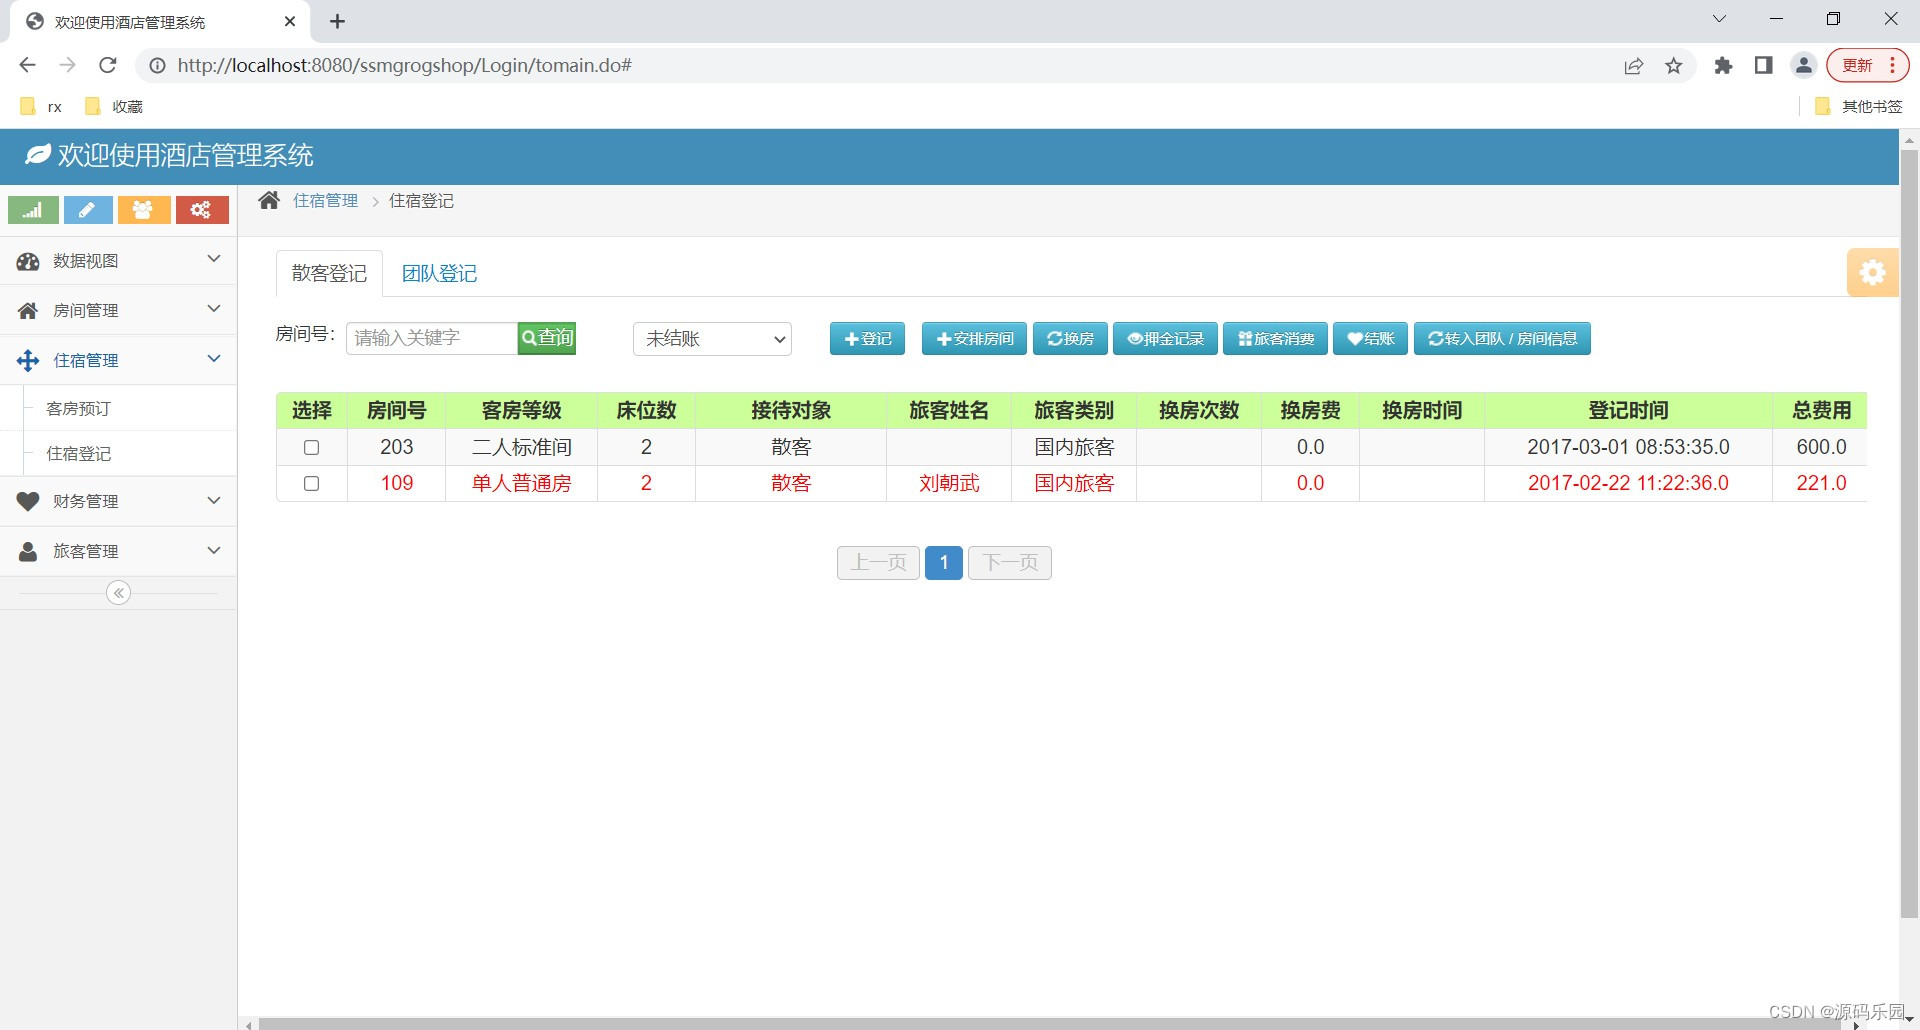Click the 结账 checkout button

(1369, 338)
